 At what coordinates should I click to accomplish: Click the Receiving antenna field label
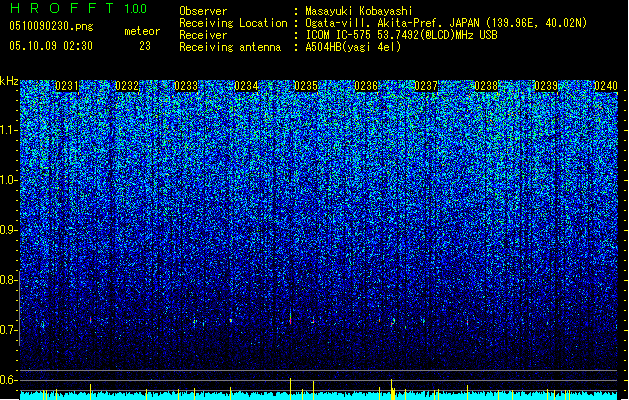click(230, 47)
